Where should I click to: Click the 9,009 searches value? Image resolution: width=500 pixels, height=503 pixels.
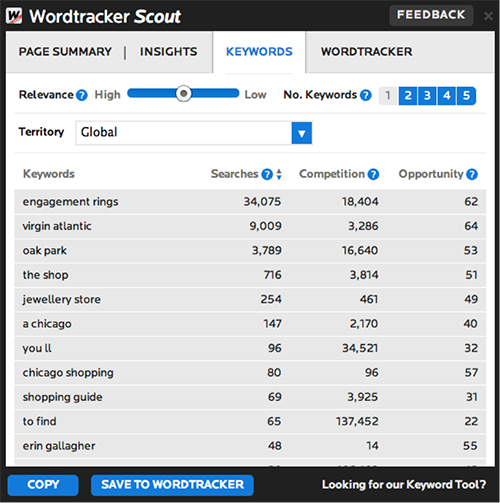coord(266,226)
